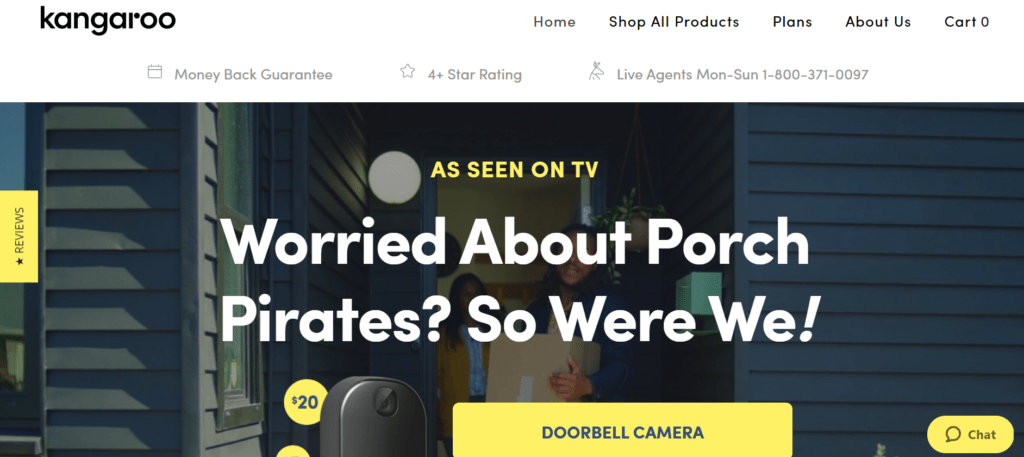The image size is (1024, 457).
Task: Open the Plans page
Action: [792, 22]
